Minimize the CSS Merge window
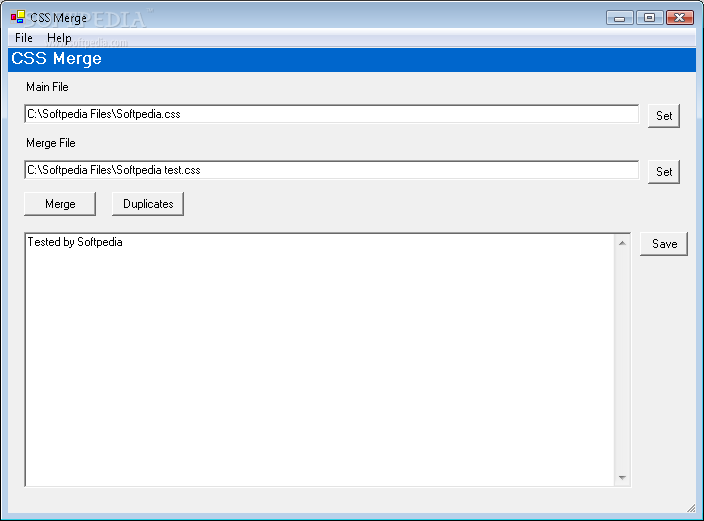The image size is (704, 521). coord(620,18)
